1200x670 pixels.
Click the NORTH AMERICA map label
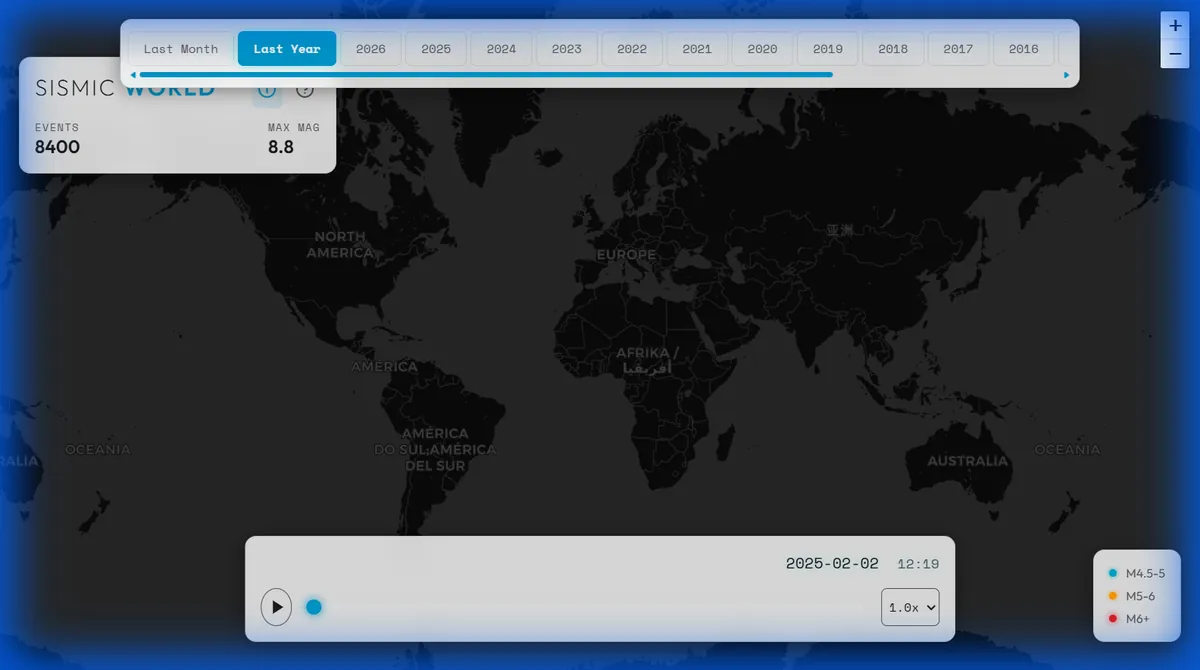(340, 245)
